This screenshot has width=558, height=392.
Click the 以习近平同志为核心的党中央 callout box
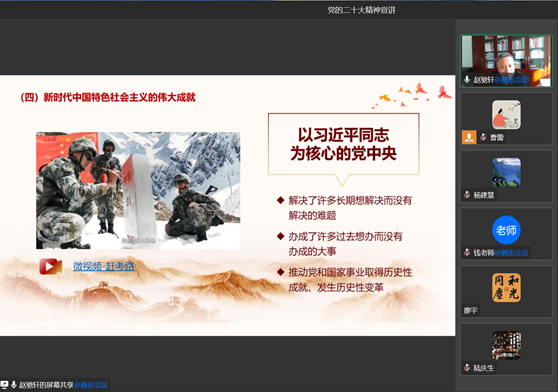click(x=343, y=144)
